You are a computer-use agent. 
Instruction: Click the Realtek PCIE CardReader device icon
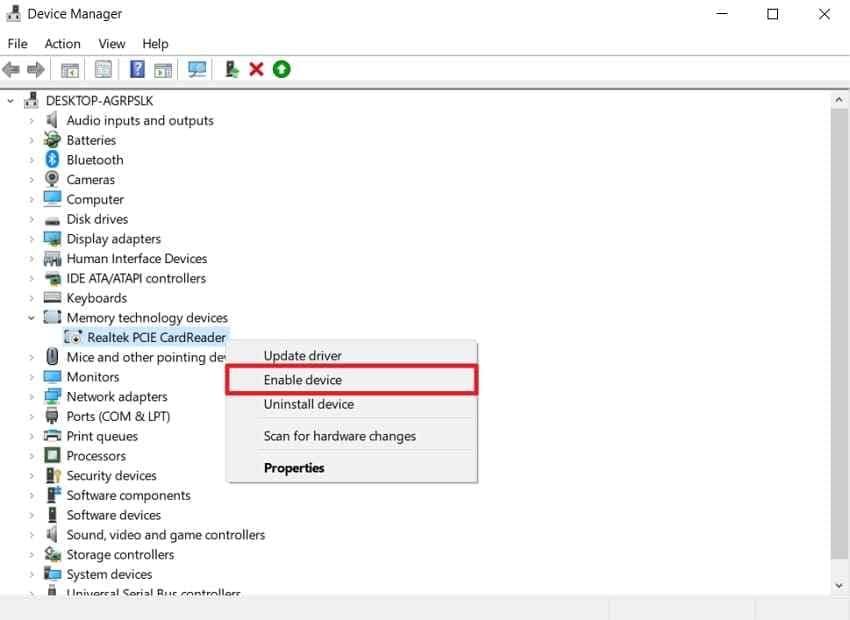point(73,337)
